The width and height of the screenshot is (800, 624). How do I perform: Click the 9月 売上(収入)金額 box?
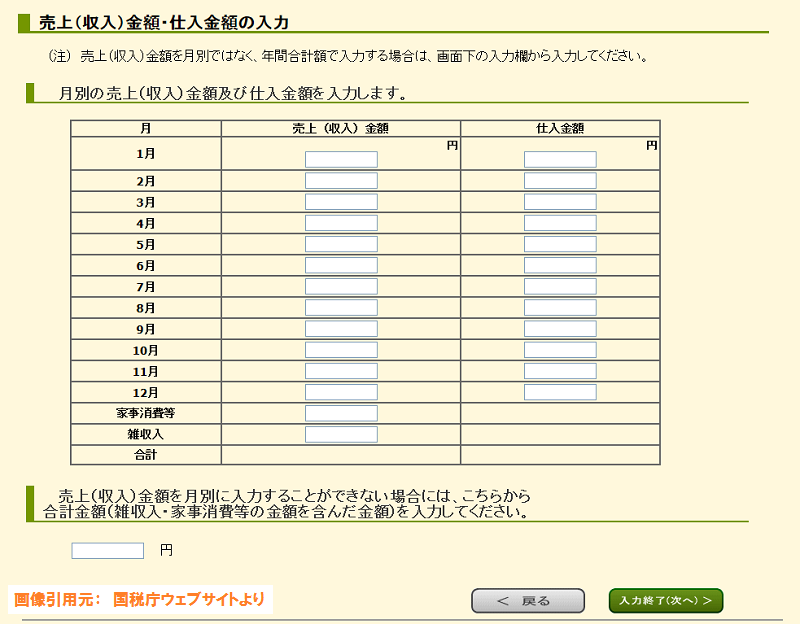click(x=341, y=329)
